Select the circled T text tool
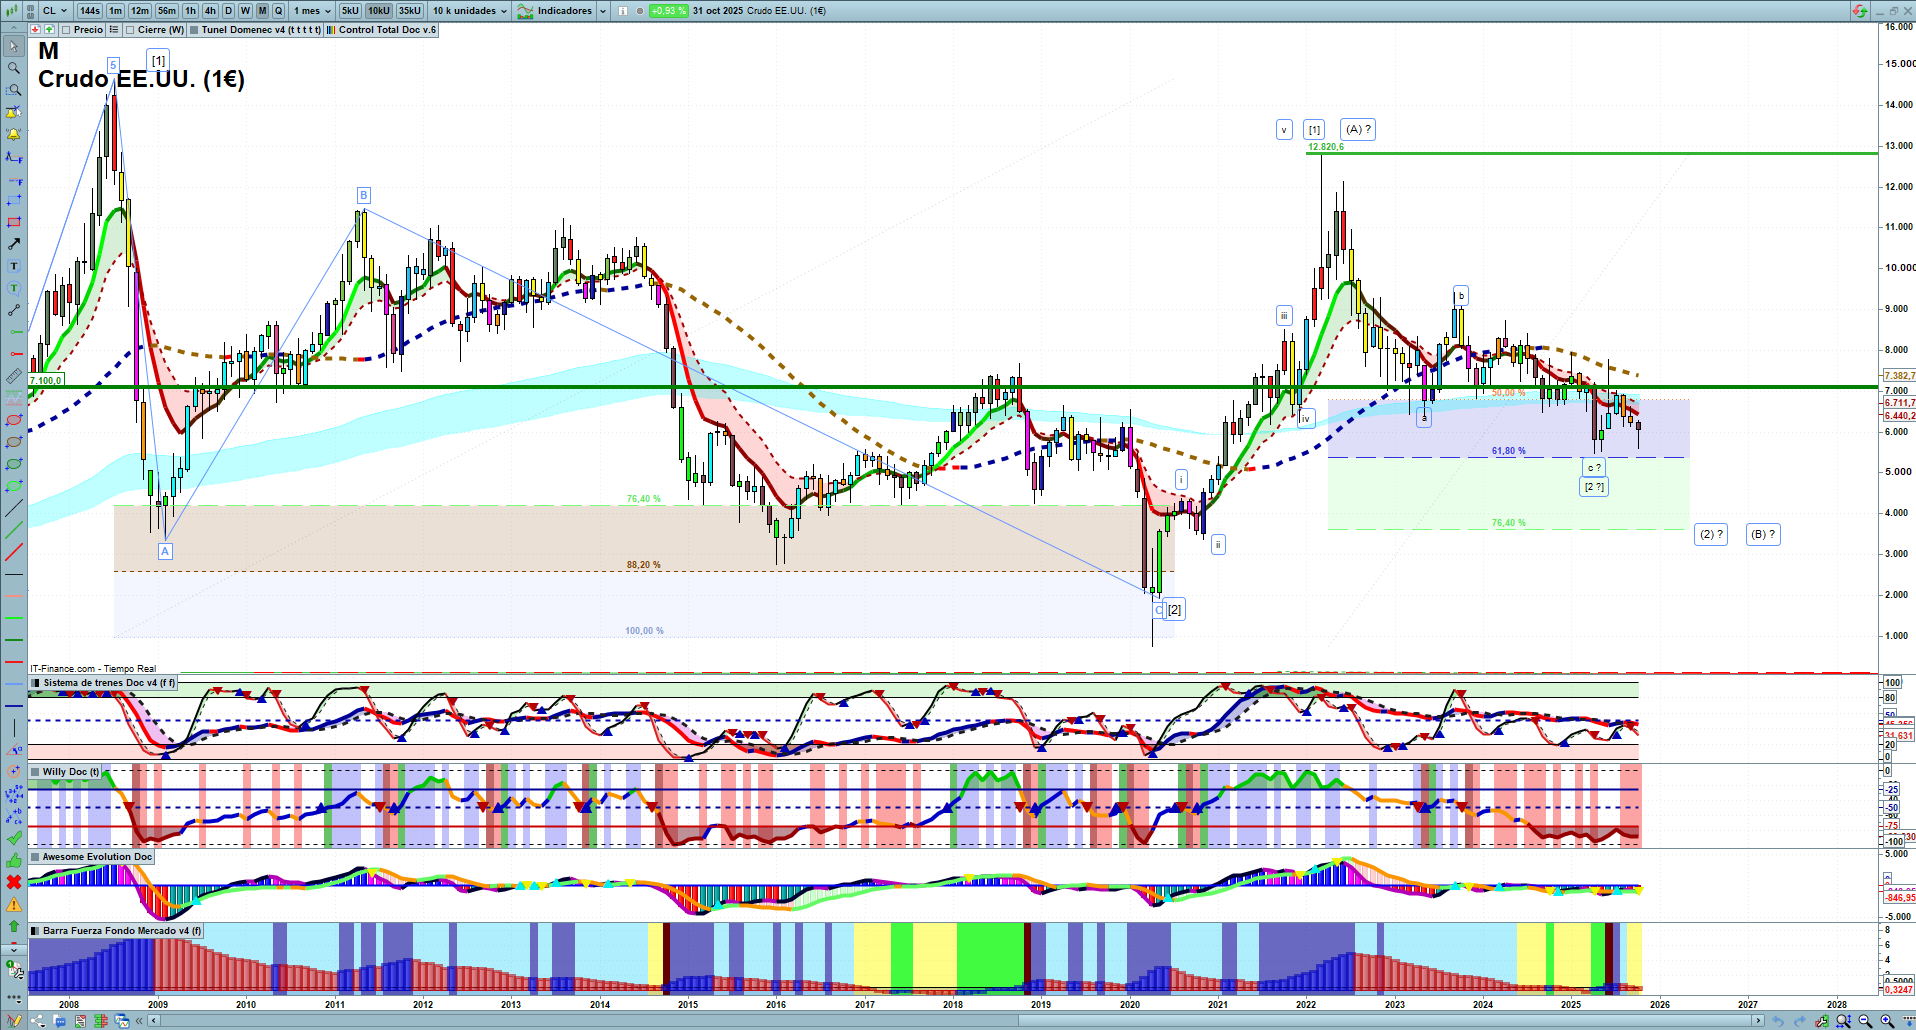The width and height of the screenshot is (1916, 1030). point(14,288)
